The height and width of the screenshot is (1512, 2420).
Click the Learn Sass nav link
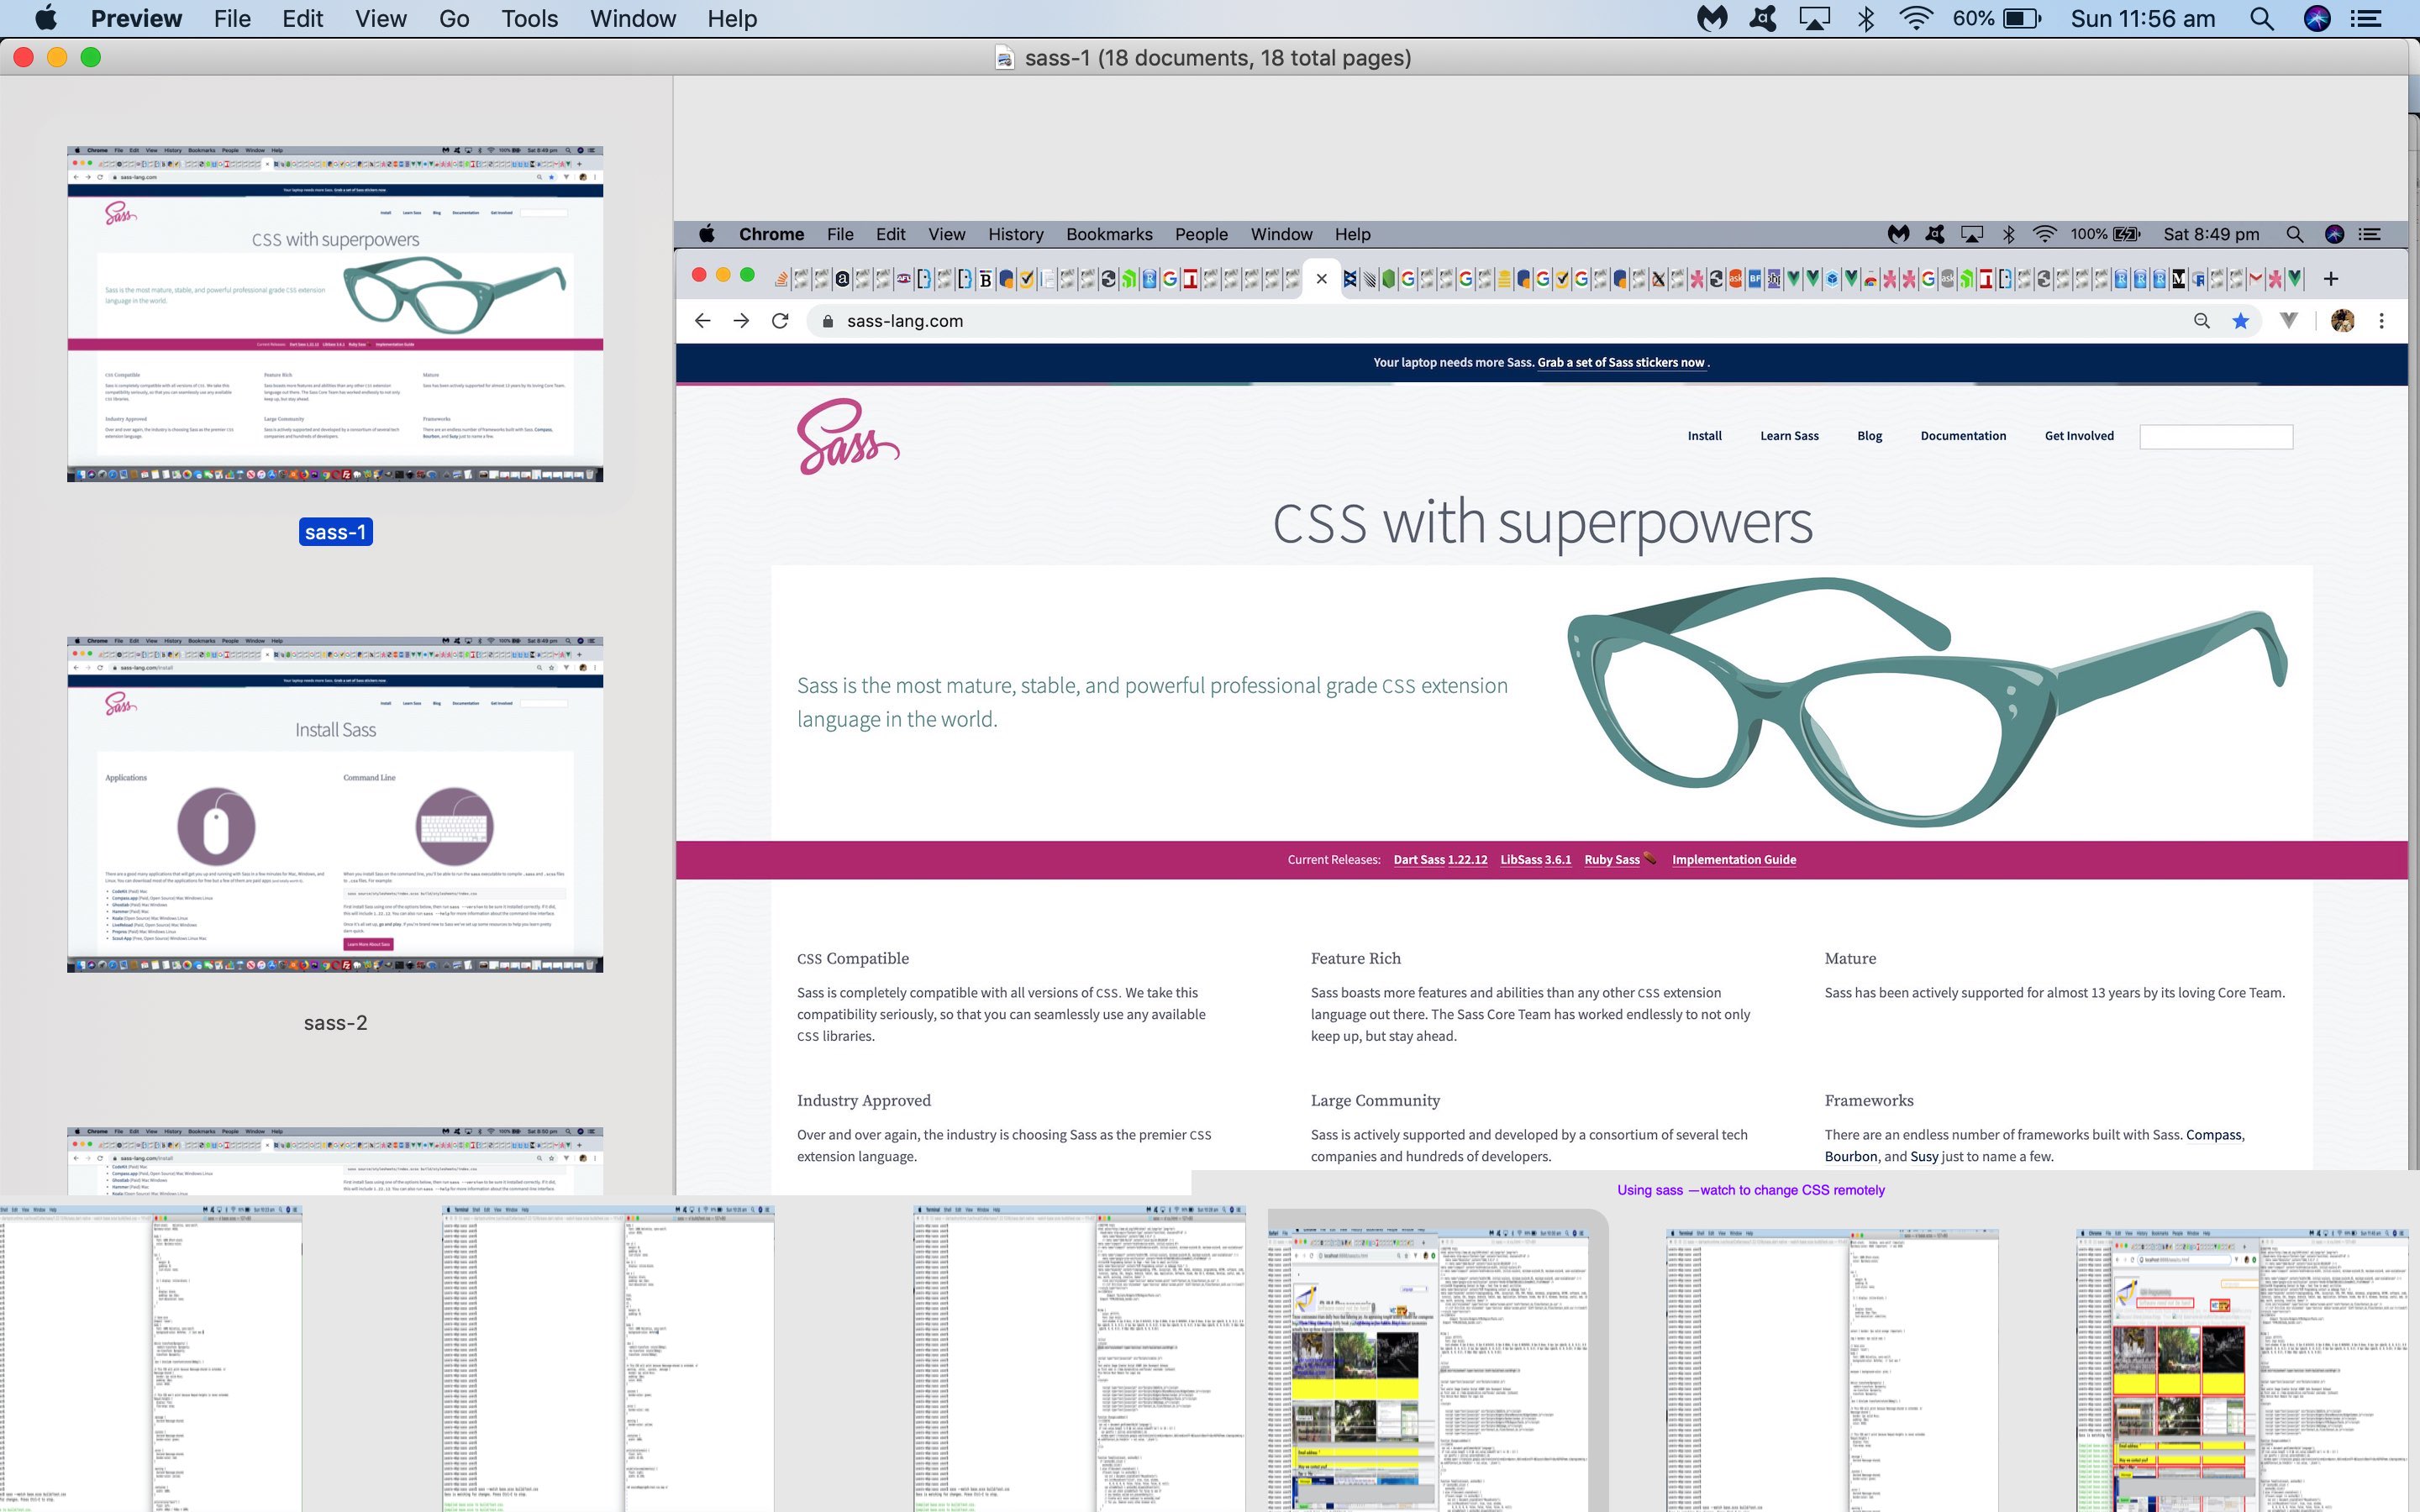(1789, 436)
